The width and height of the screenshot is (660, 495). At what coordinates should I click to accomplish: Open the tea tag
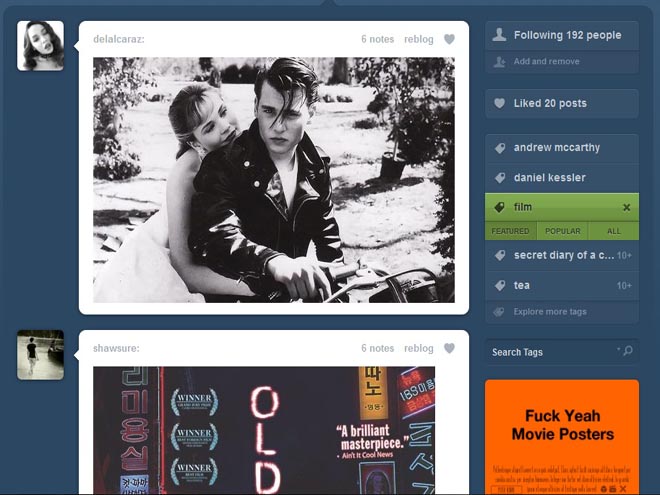point(522,285)
